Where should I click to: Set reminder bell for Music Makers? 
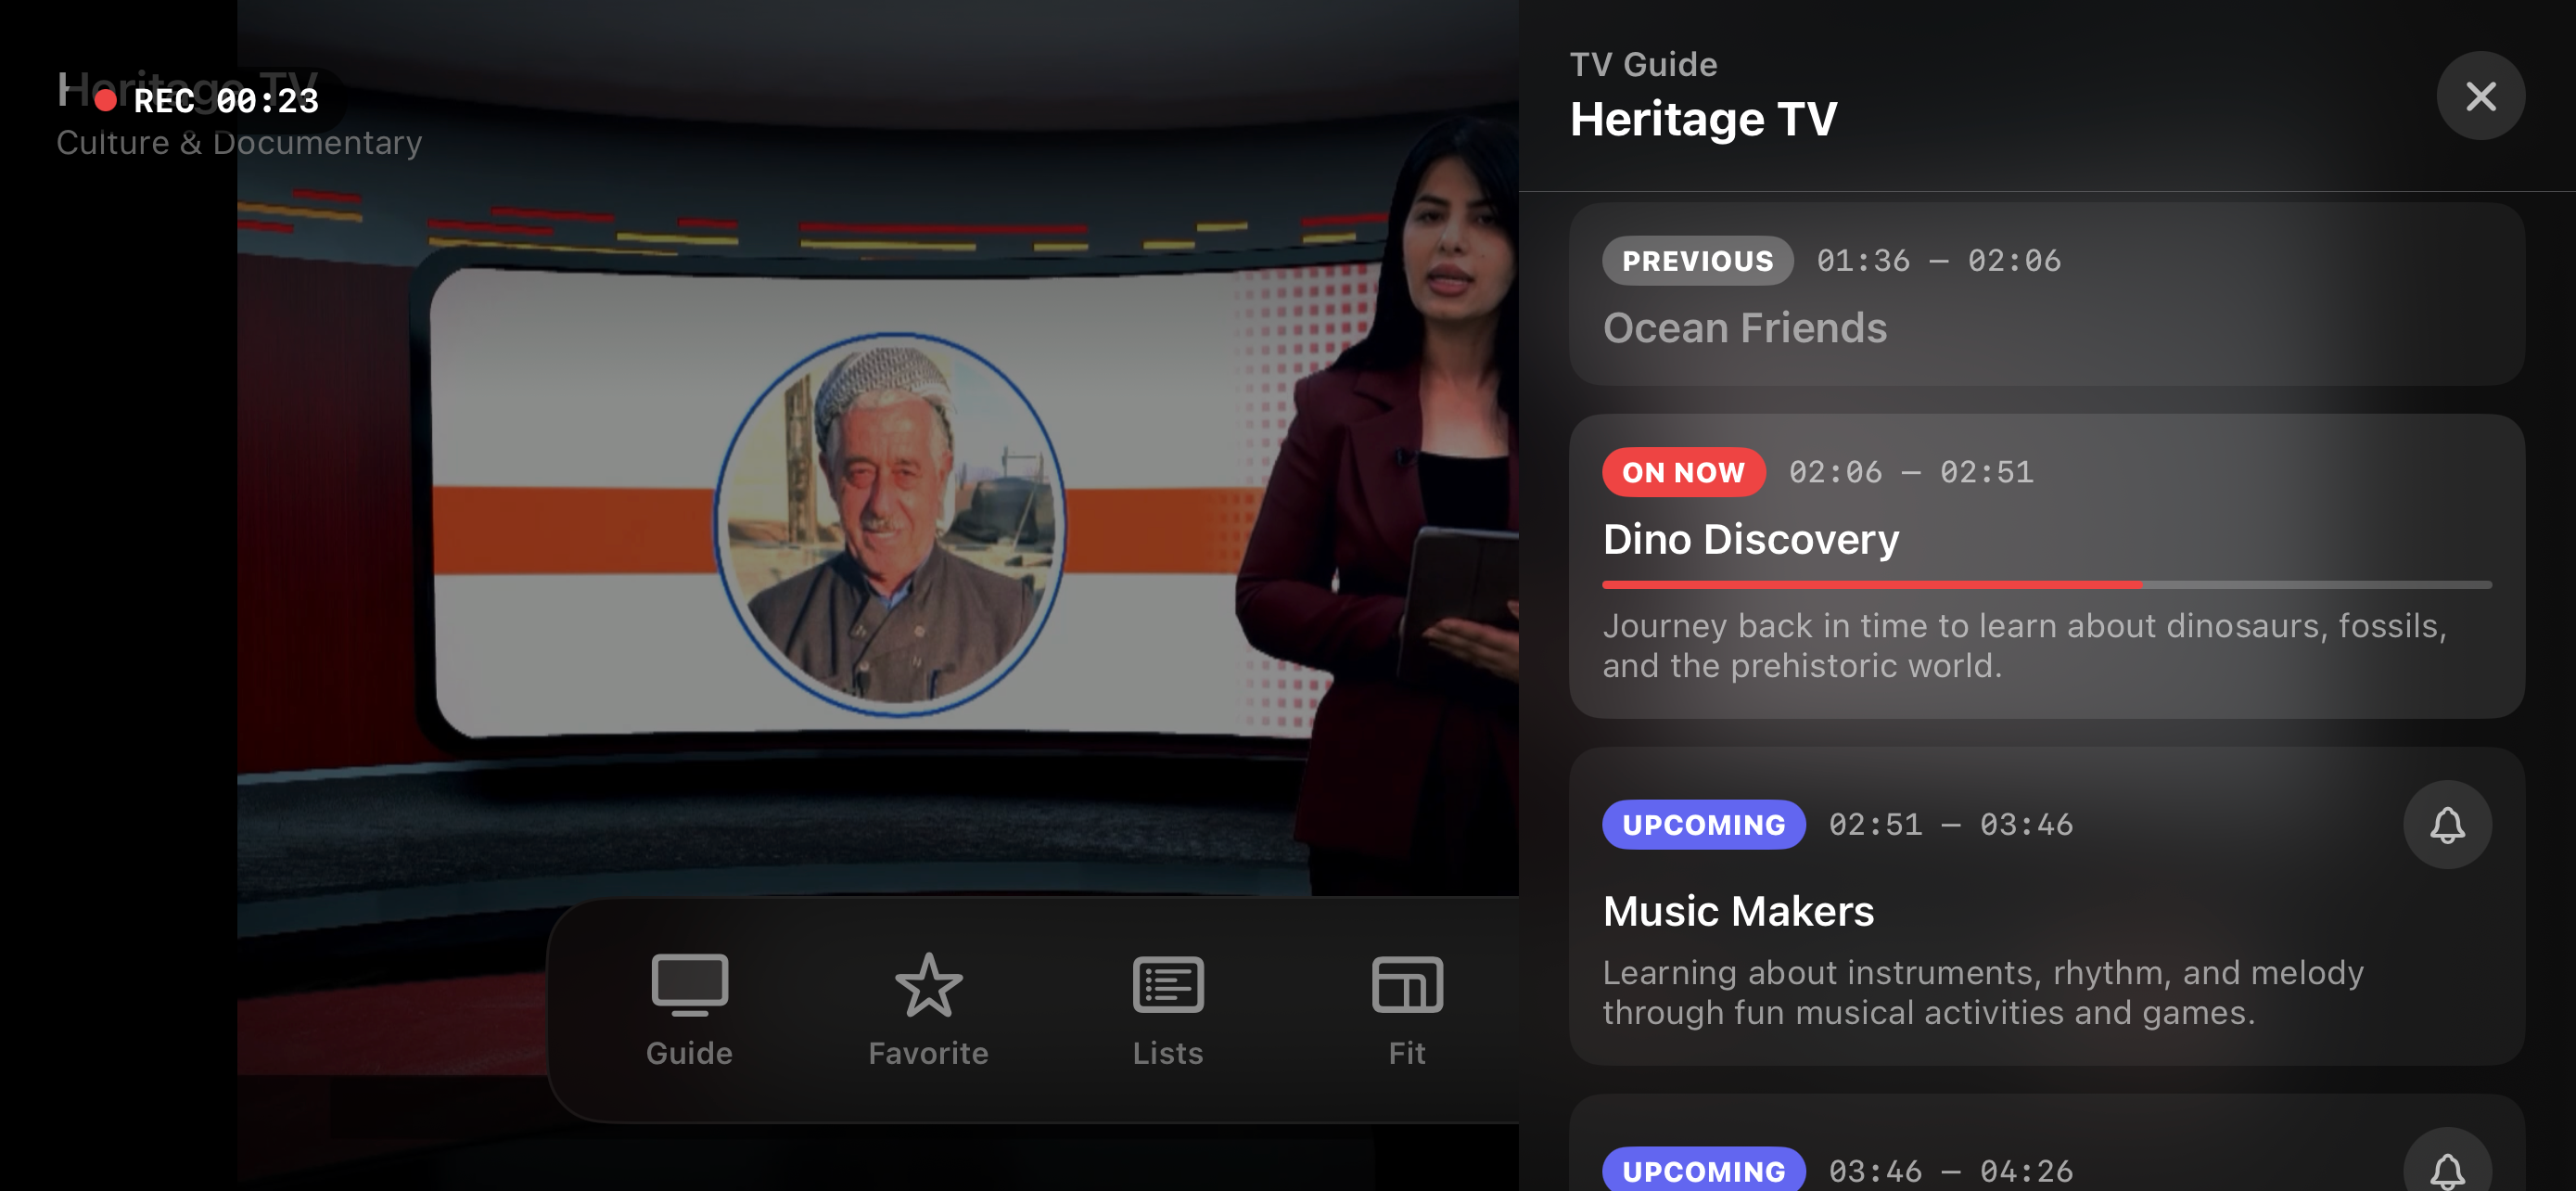pyautogui.click(x=2447, y=824)
